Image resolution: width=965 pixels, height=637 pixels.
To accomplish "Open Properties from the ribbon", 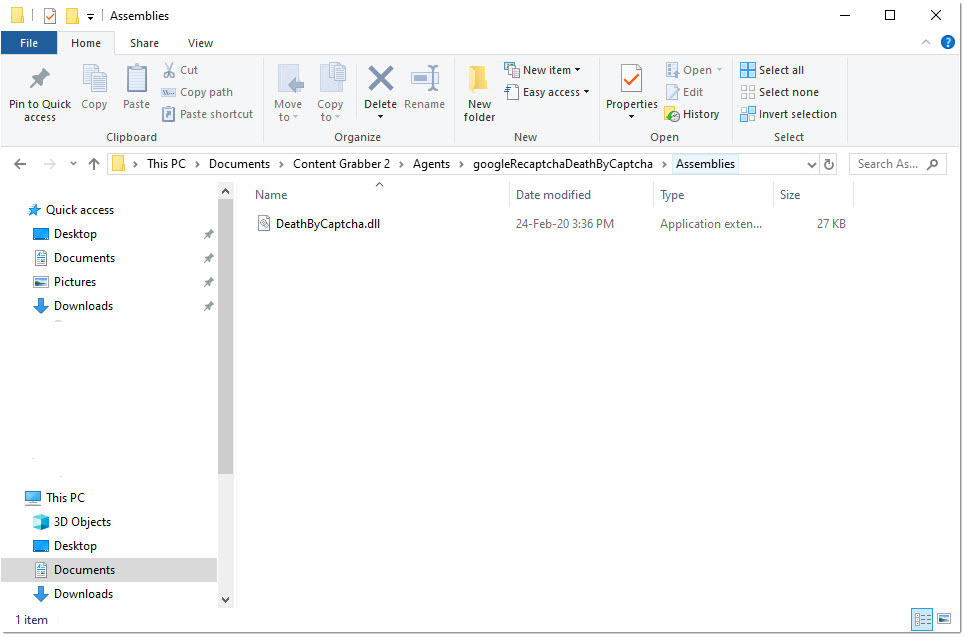I will (x=631, y=80).
